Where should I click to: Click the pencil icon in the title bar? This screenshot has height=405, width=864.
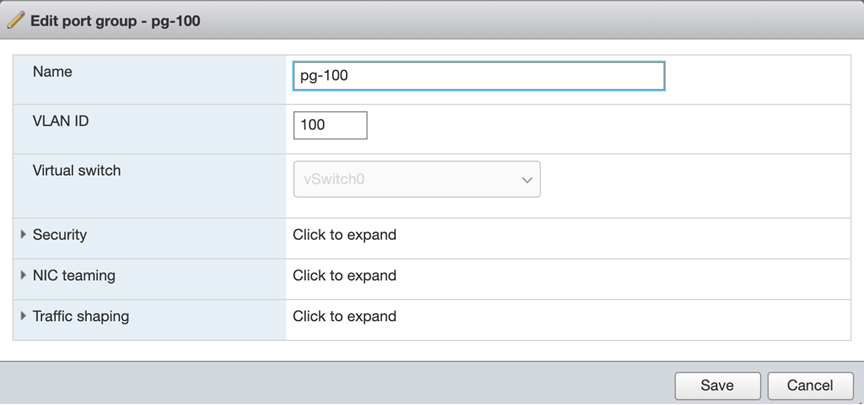pyautogui.click(x=16, y=20)
